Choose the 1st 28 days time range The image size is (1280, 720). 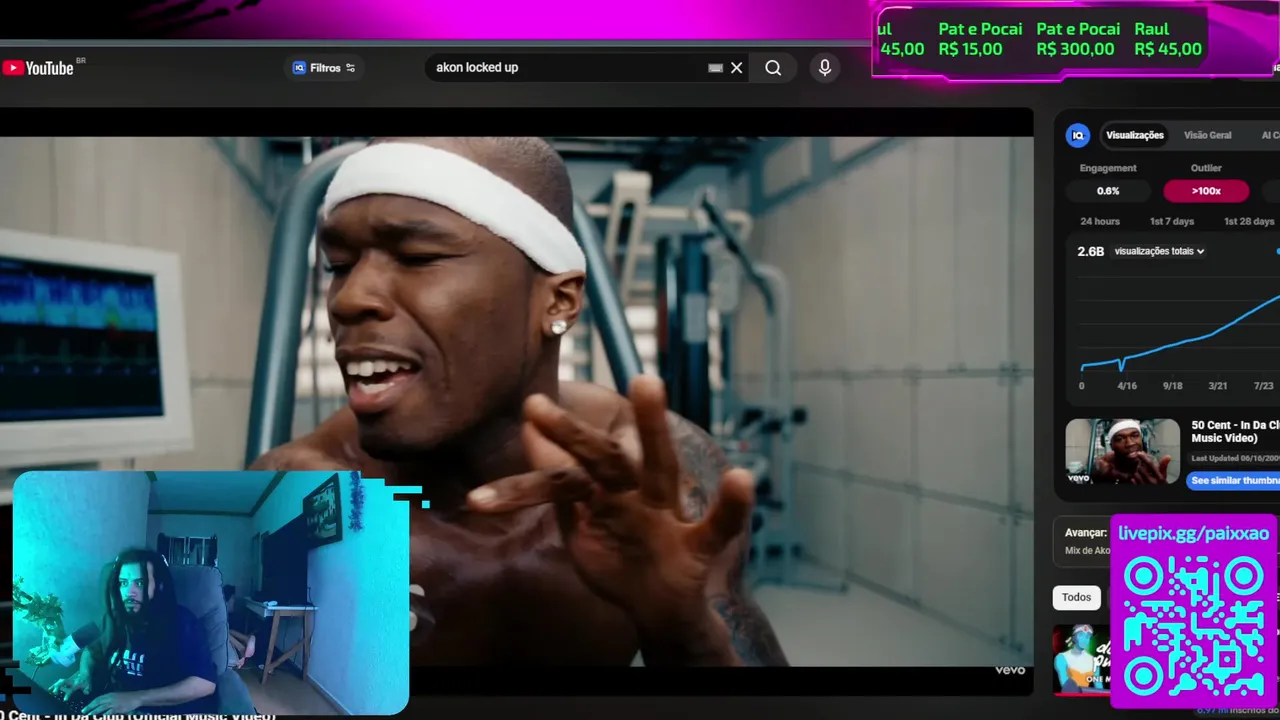[x=1249, y=221]
